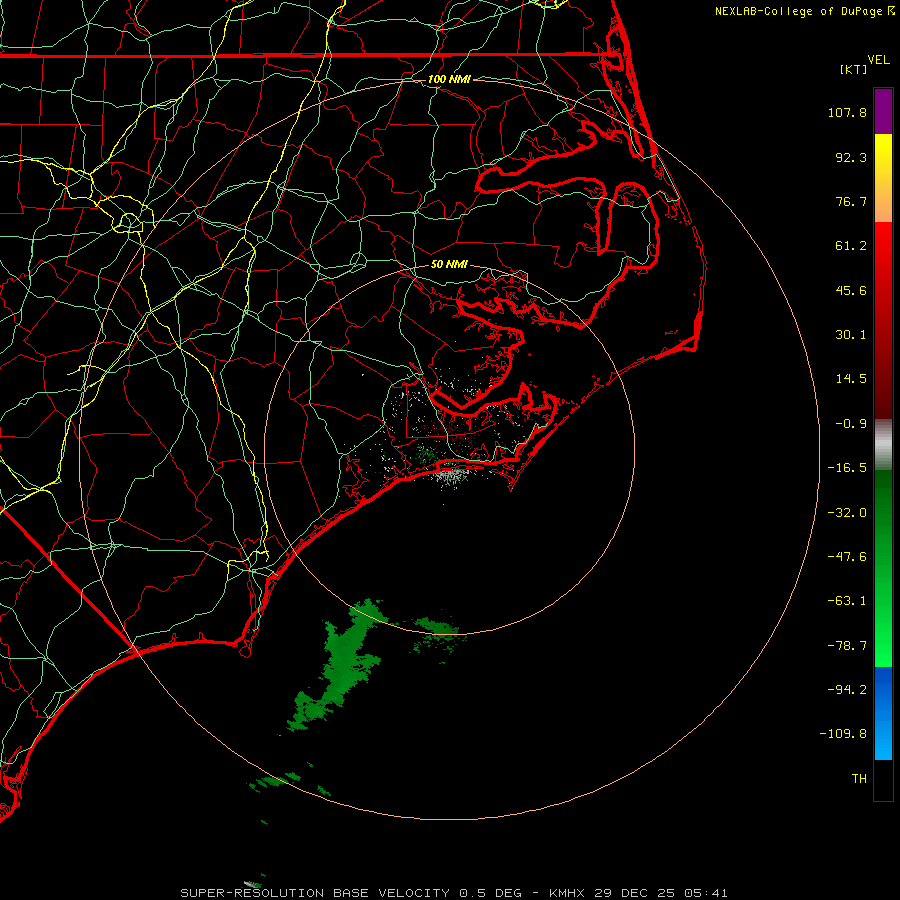The height and width of the screenshot is (900, 900).
Task: Click the Super-Resolution Base Velocity caption text
Action: (x=454, y=893)
